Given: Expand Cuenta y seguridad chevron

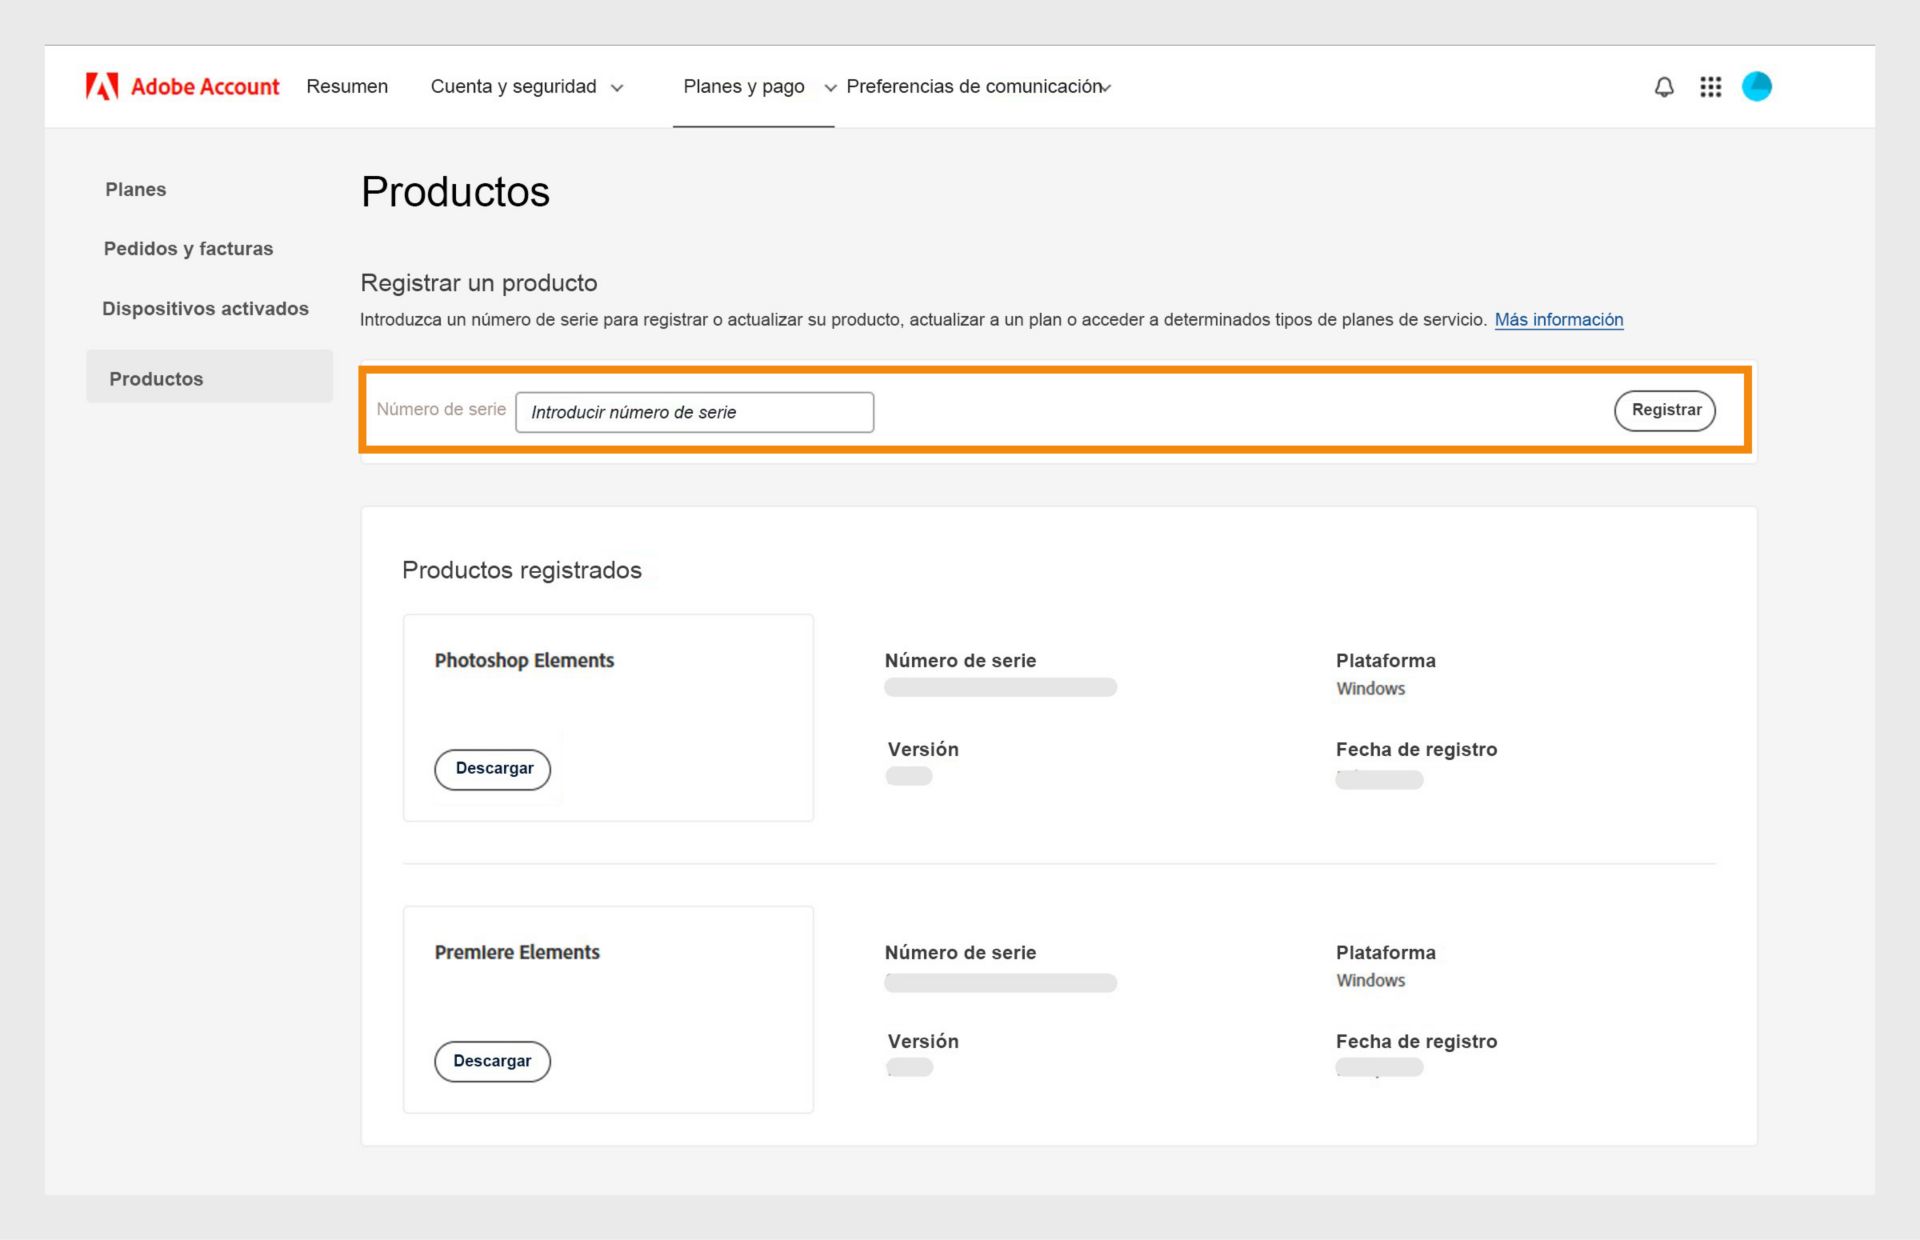Looking at the screenshot, I should point(617,88).
